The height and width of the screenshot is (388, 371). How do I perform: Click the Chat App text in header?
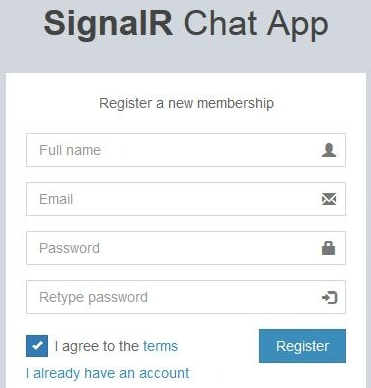pyautogui.click(x=256, y=24)
